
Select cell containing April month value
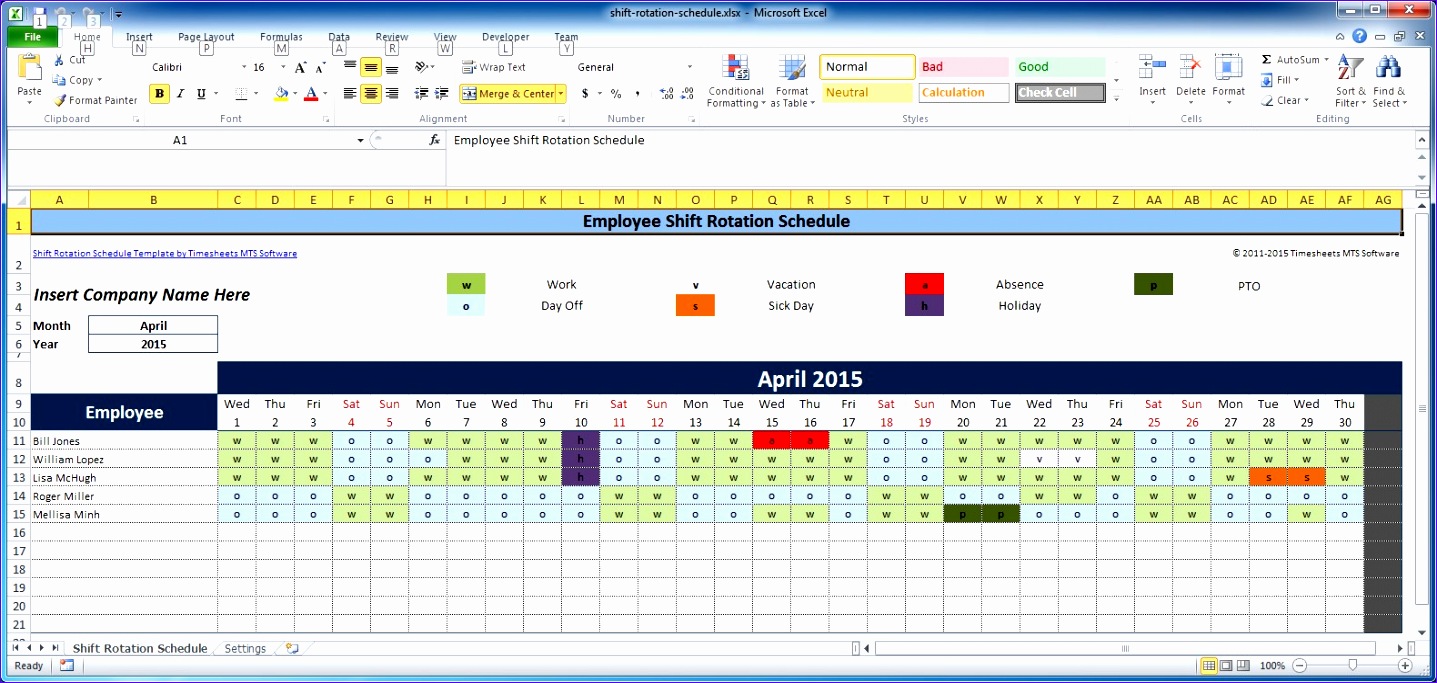point(152,325)
